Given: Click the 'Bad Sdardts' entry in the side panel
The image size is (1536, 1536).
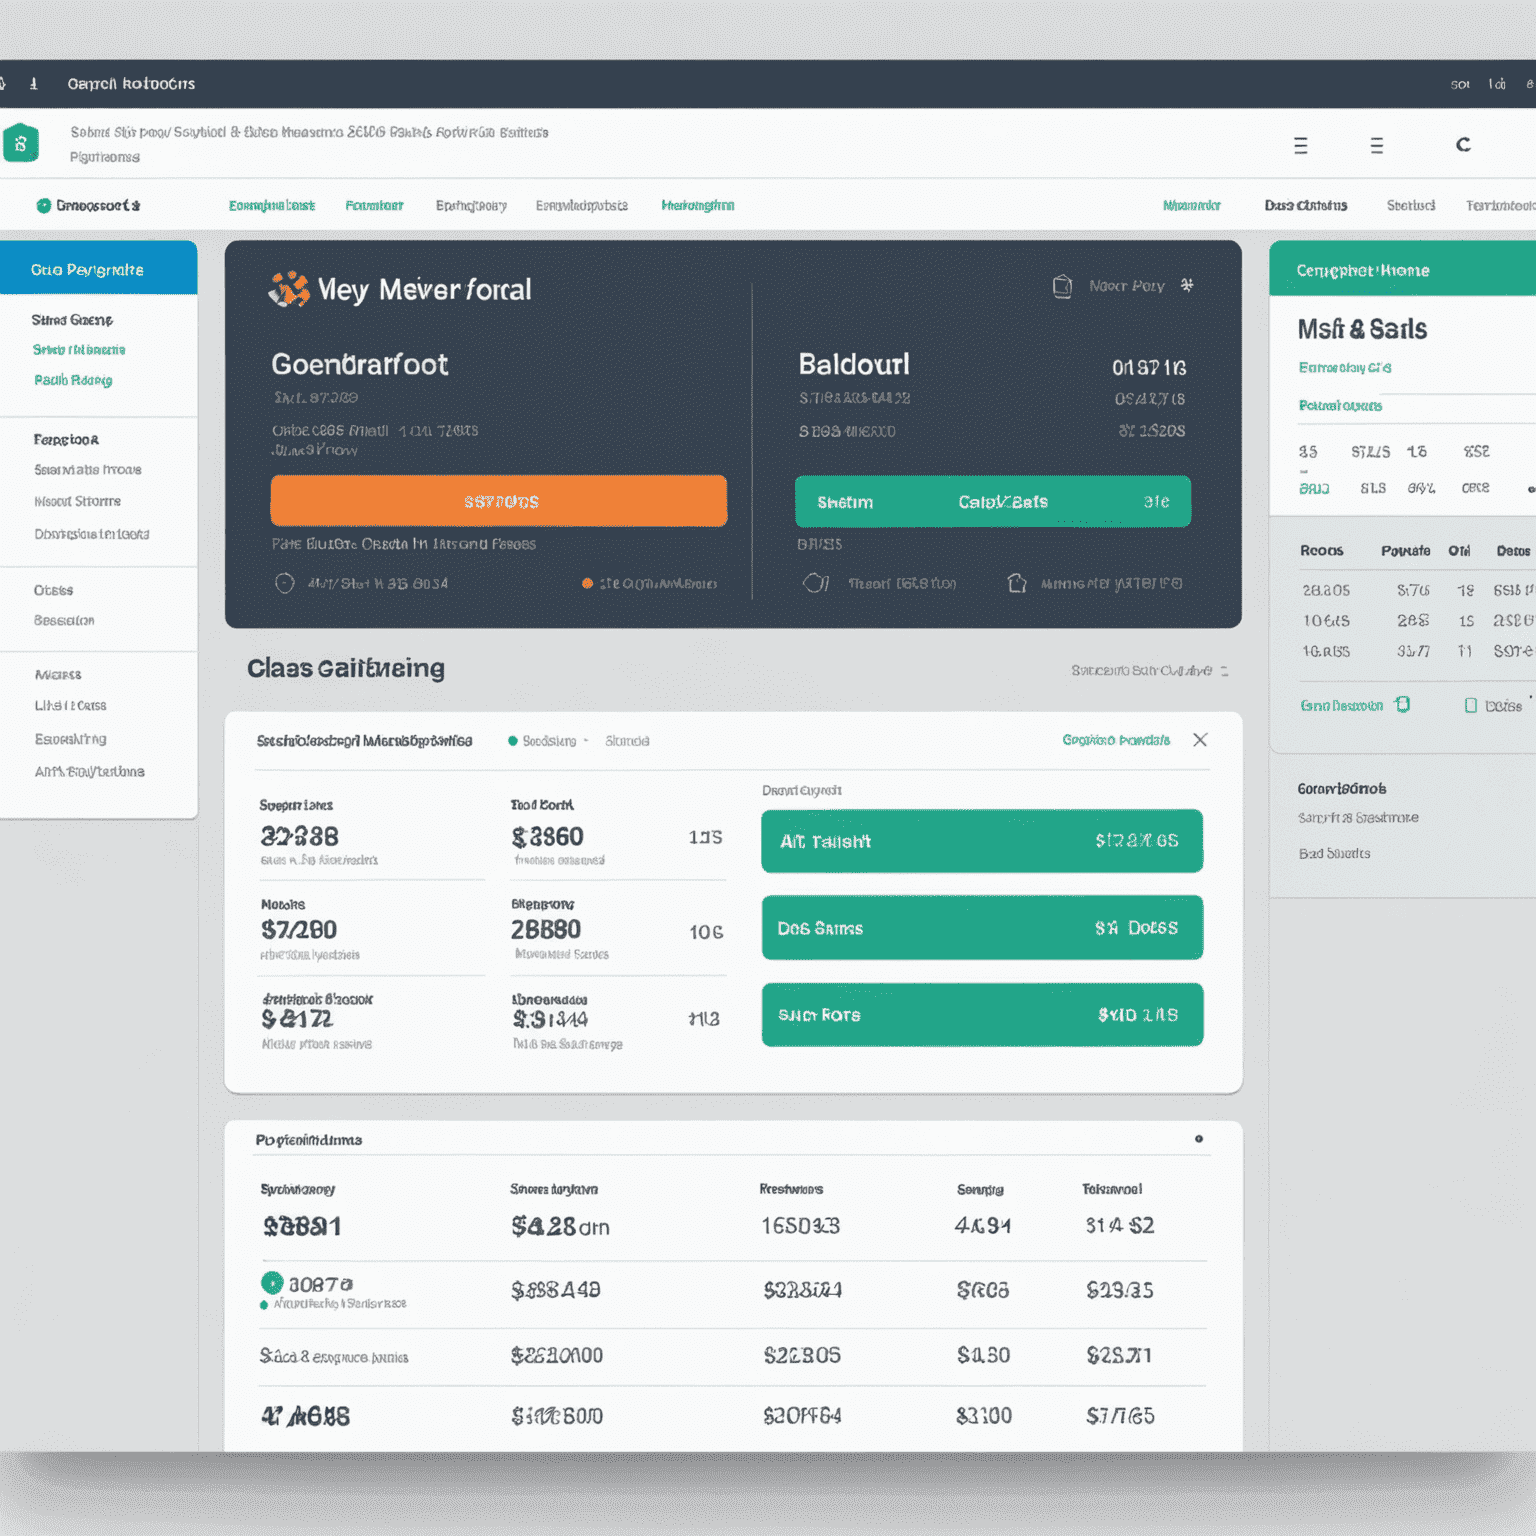Looking at the screenshot, I should click(1334, 854).
